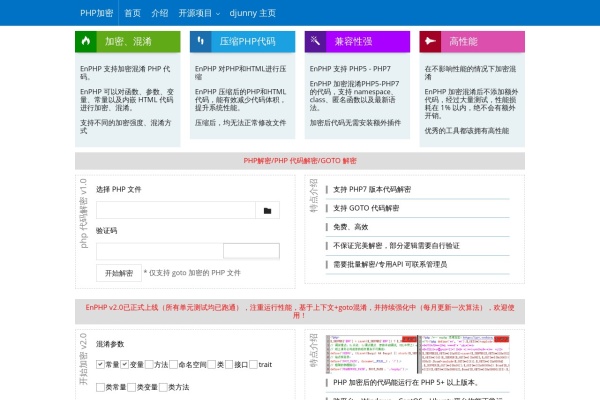
Task: Enable the 方法 checkbox
Action: [x=150, y=365]
